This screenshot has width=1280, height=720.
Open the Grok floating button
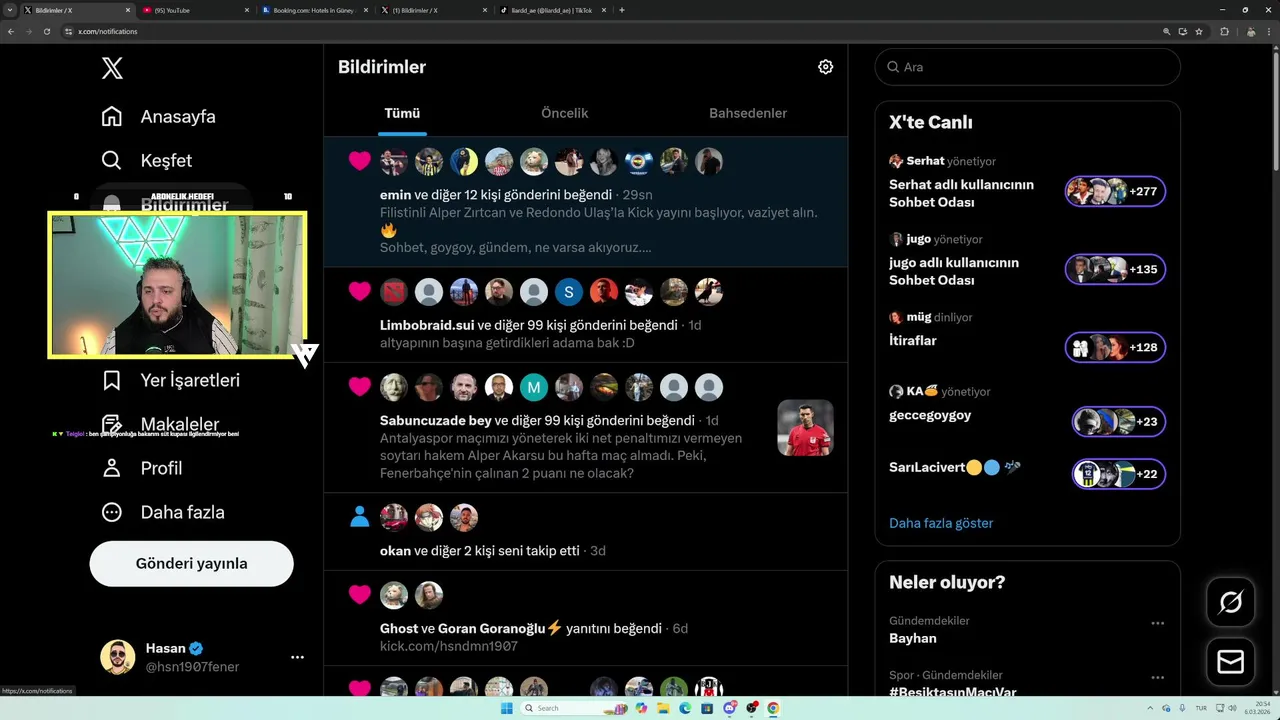[1231, 602]
